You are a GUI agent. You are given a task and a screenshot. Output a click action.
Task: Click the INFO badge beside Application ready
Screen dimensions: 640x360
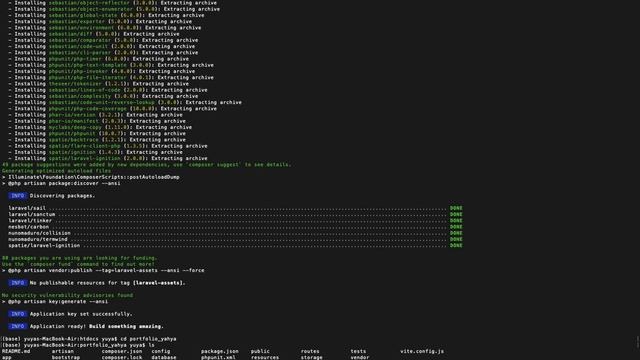(x=18, y=326)
